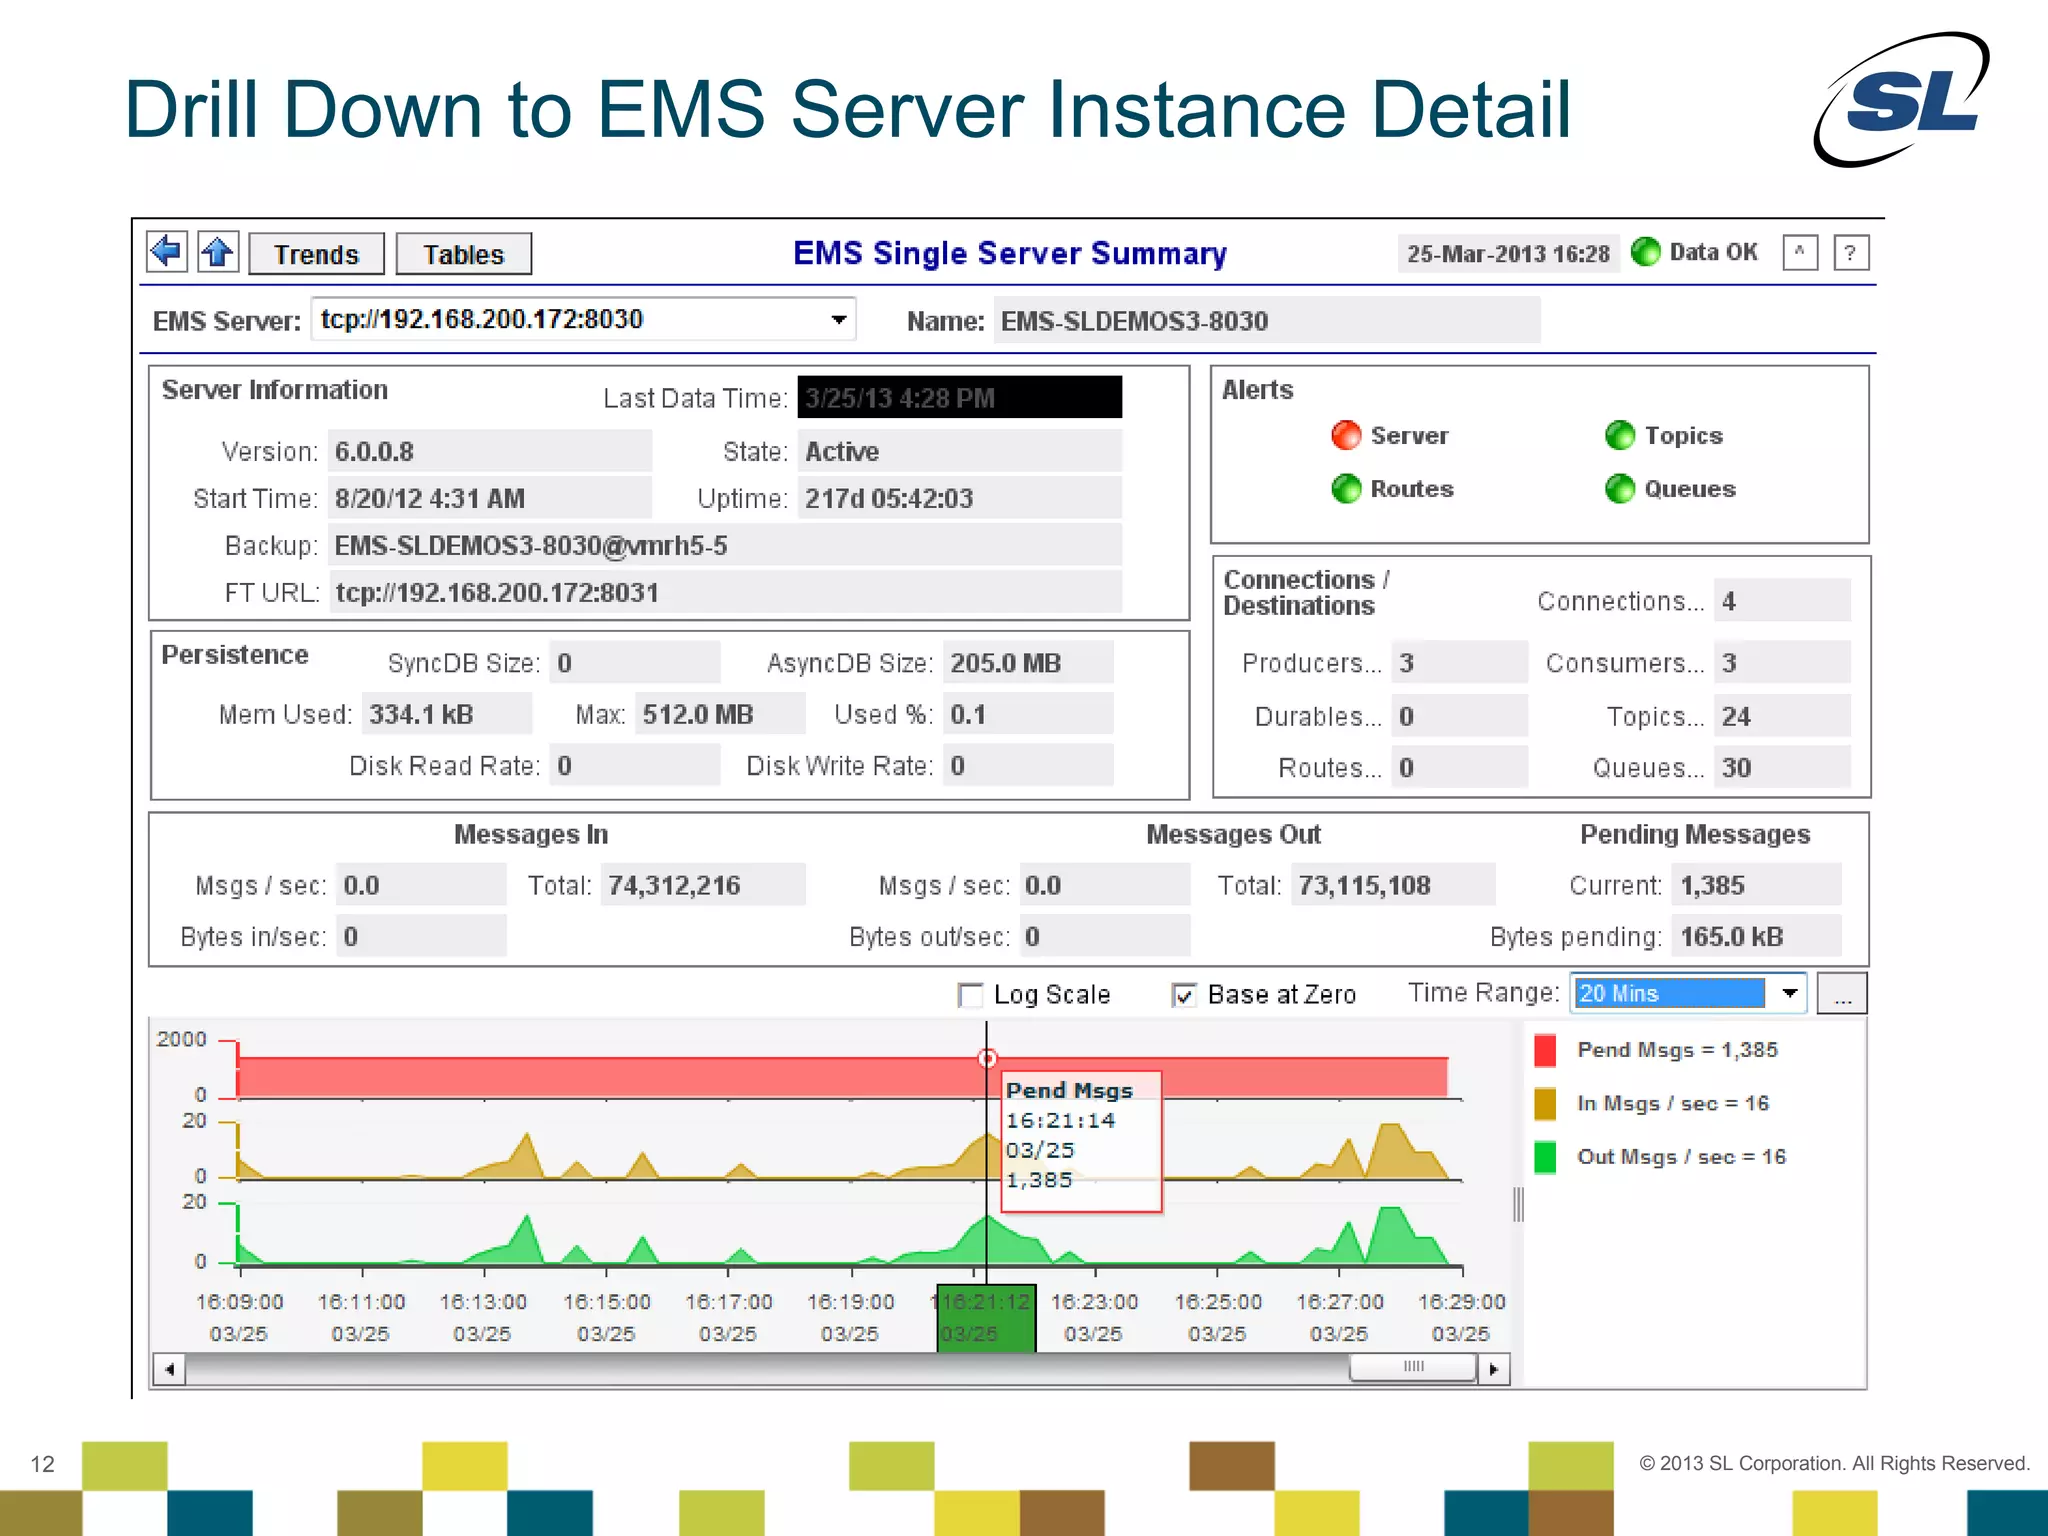Image resolution: width=2048 pixels, height=1536 pixels.
Task: Click the Max value 512.0 MB
Action: coord(720,714)
